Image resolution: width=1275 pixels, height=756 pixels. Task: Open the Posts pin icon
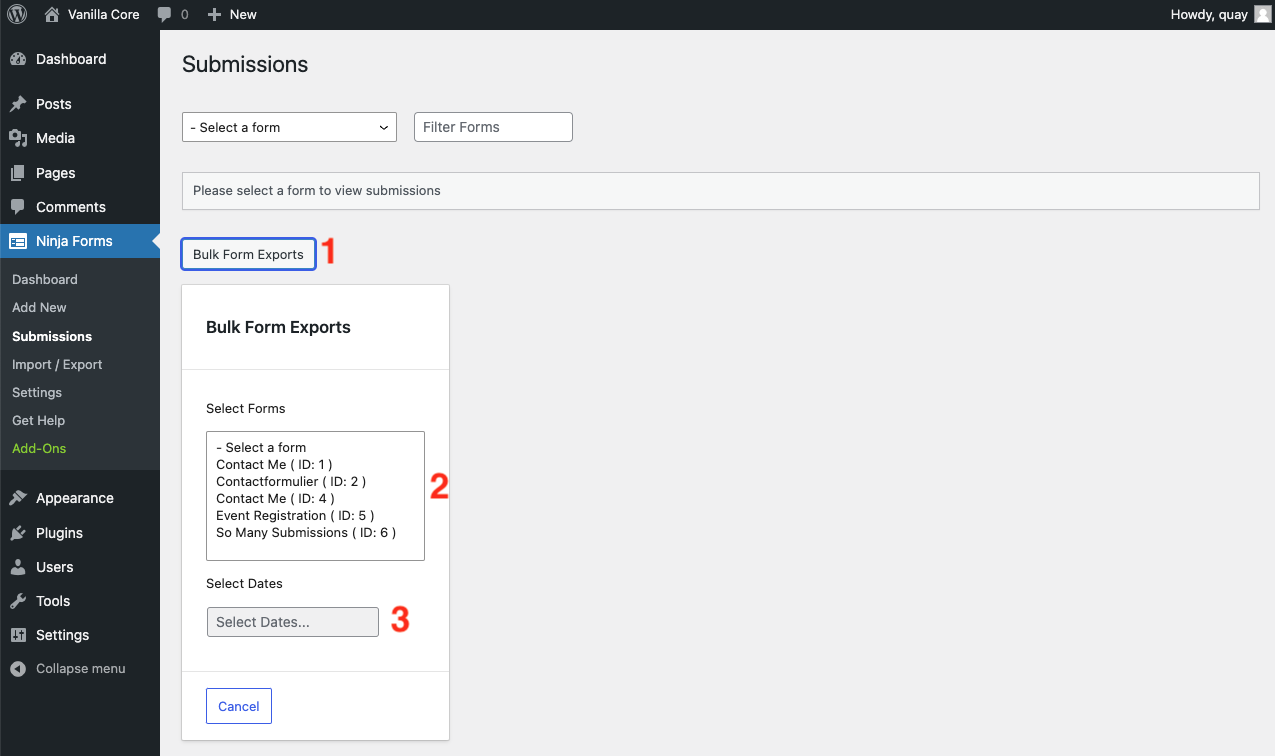tap(17, 104)
